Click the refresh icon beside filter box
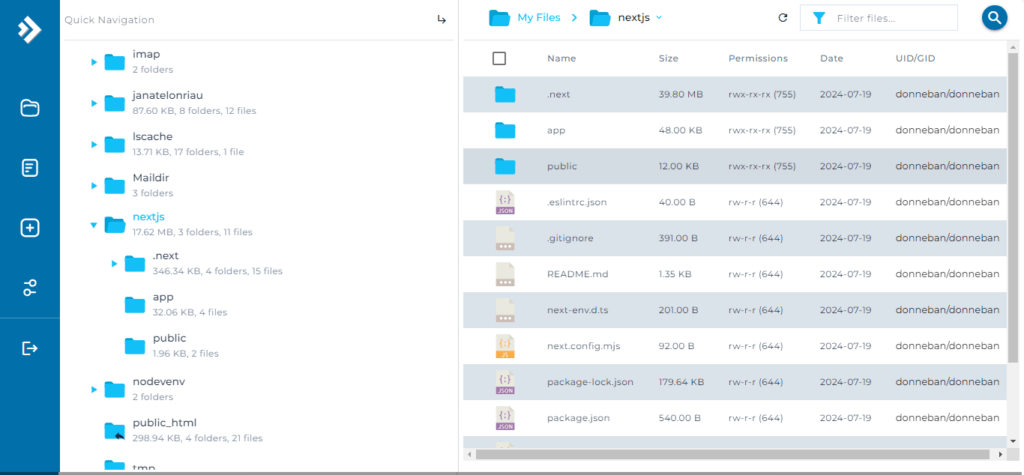The height and width of the screenshot is (475, 1024). tap(783, 18)
